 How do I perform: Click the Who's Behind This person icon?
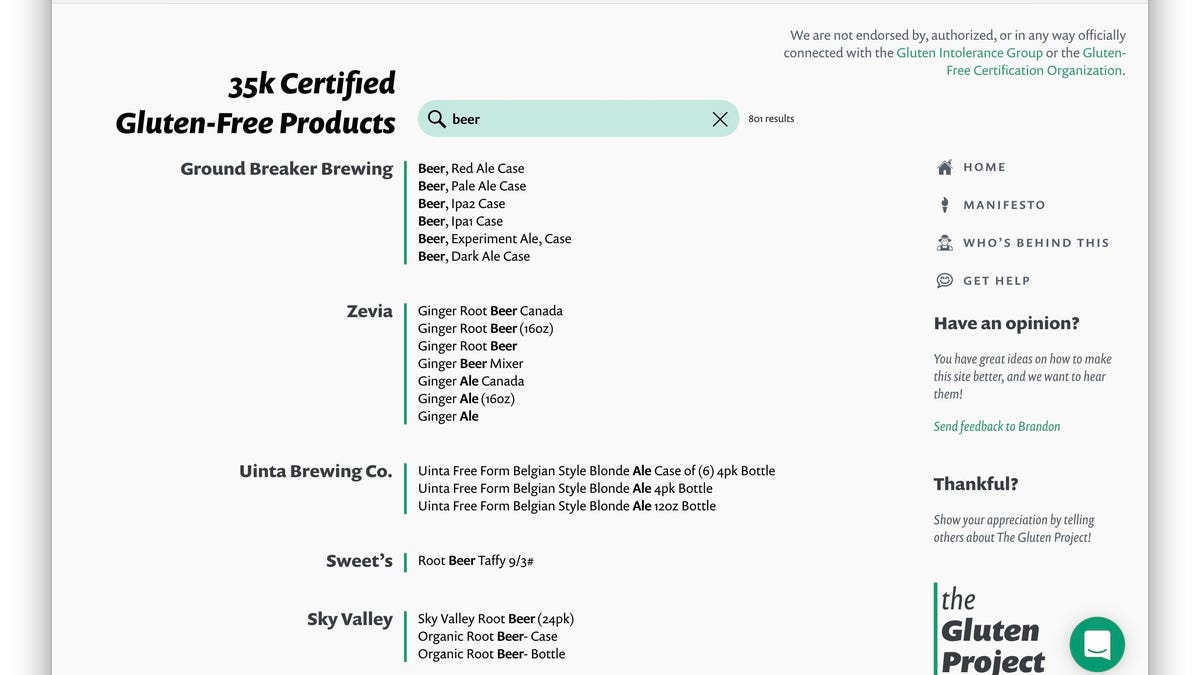944,243
